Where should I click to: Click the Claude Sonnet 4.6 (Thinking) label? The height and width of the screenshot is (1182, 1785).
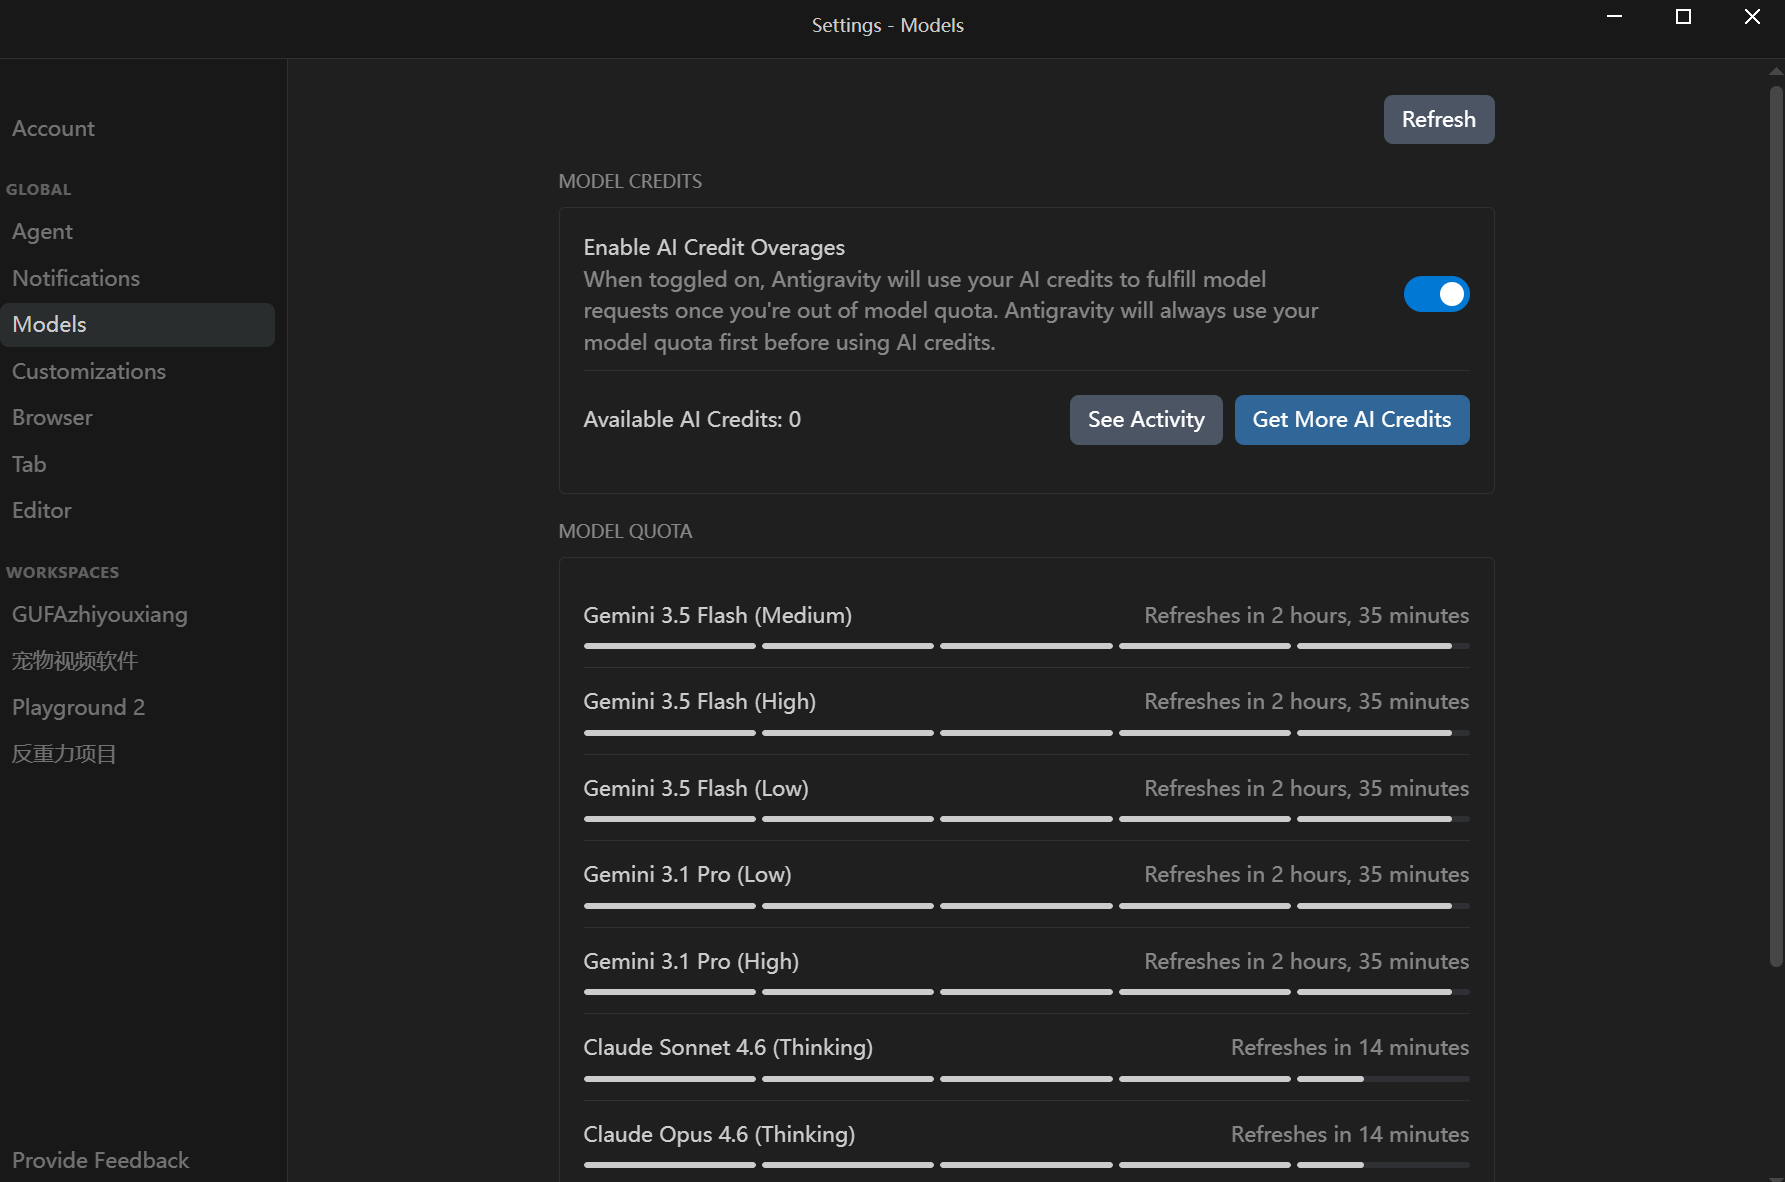pyautogui.click(x=728, y=1047)
